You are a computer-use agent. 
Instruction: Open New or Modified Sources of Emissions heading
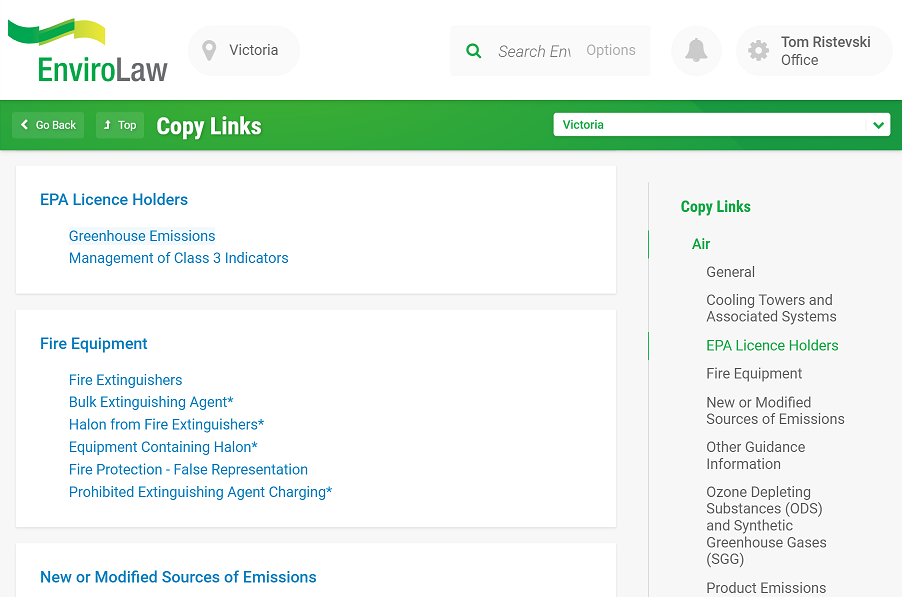[x=178, y=577]
